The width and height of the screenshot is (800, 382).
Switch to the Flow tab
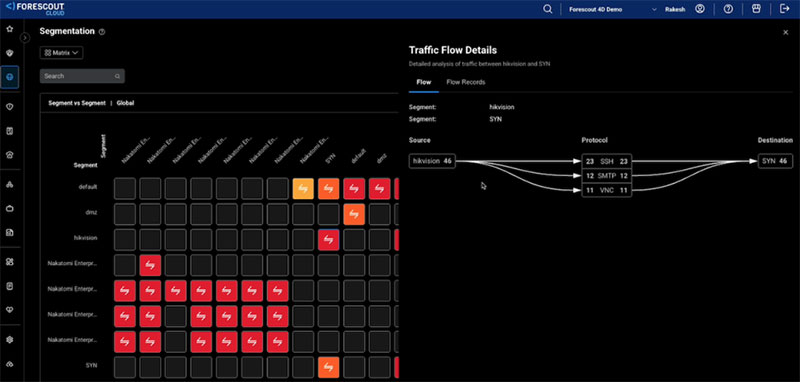click(x=423, y=82)
